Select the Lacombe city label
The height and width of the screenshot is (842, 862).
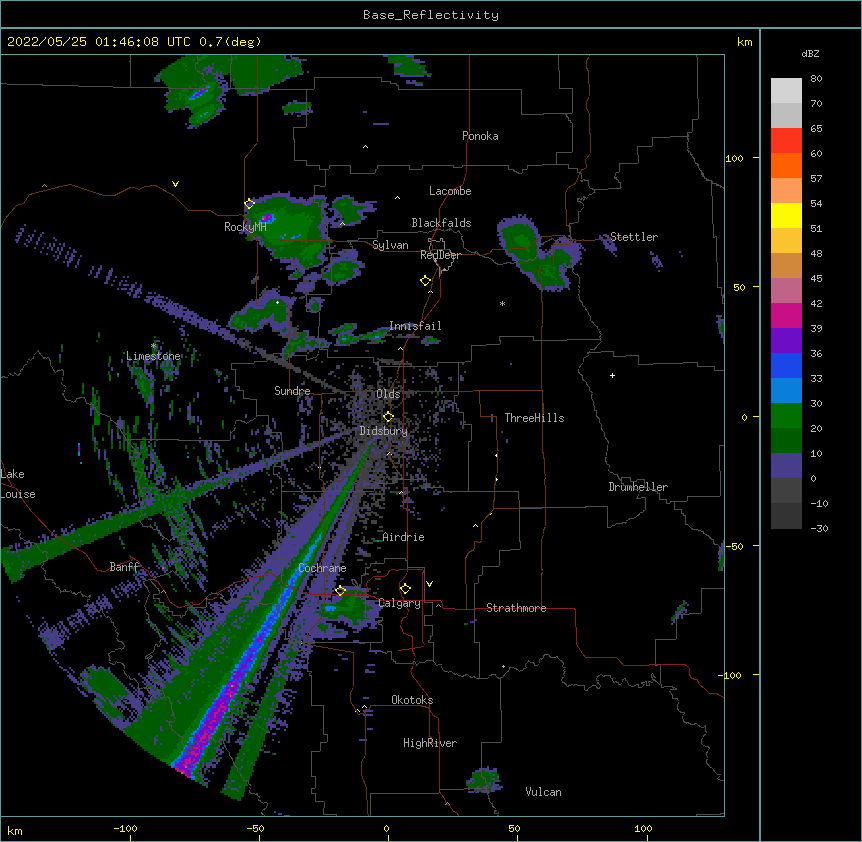point(450,191)
